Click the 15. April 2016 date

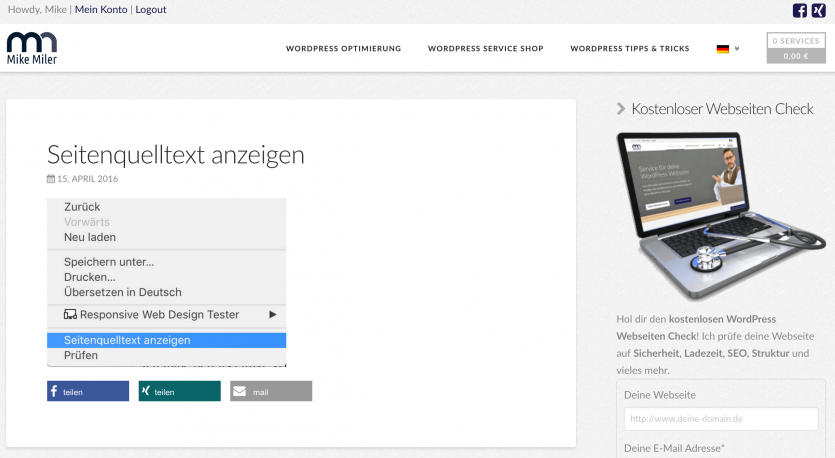[x=87, y=179]
